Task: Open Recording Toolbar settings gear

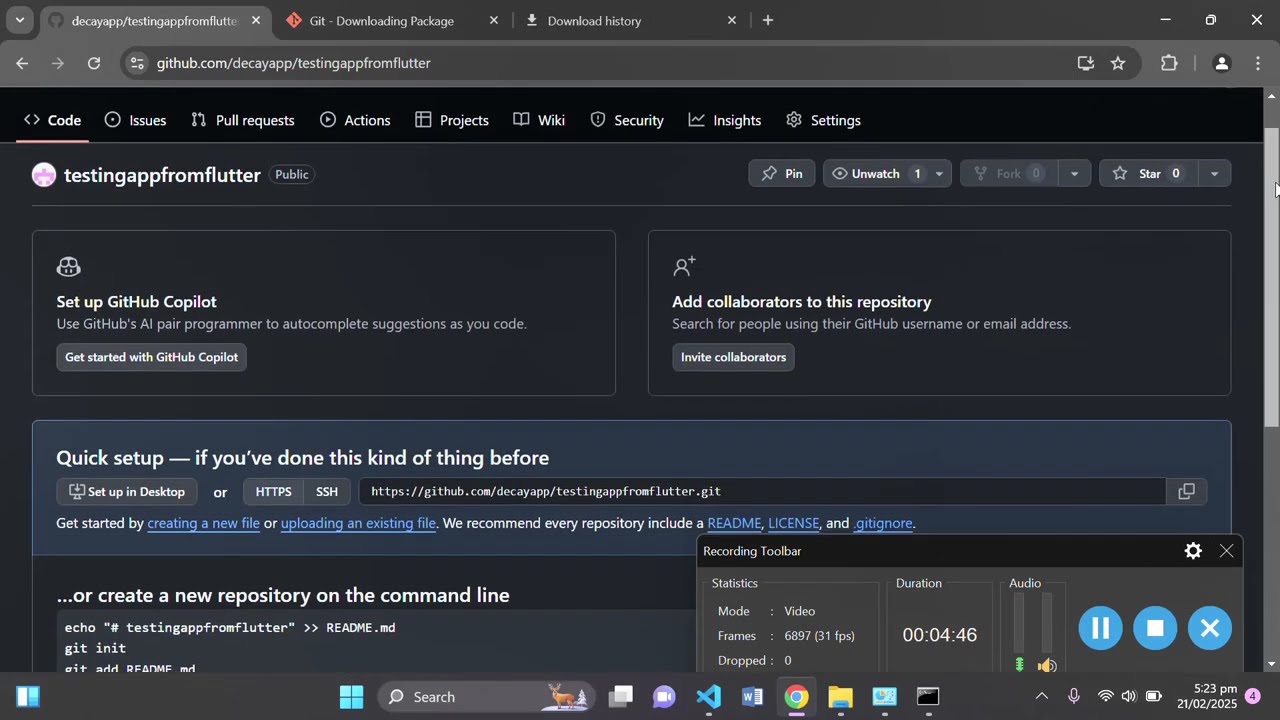Action: (1193, 551)
